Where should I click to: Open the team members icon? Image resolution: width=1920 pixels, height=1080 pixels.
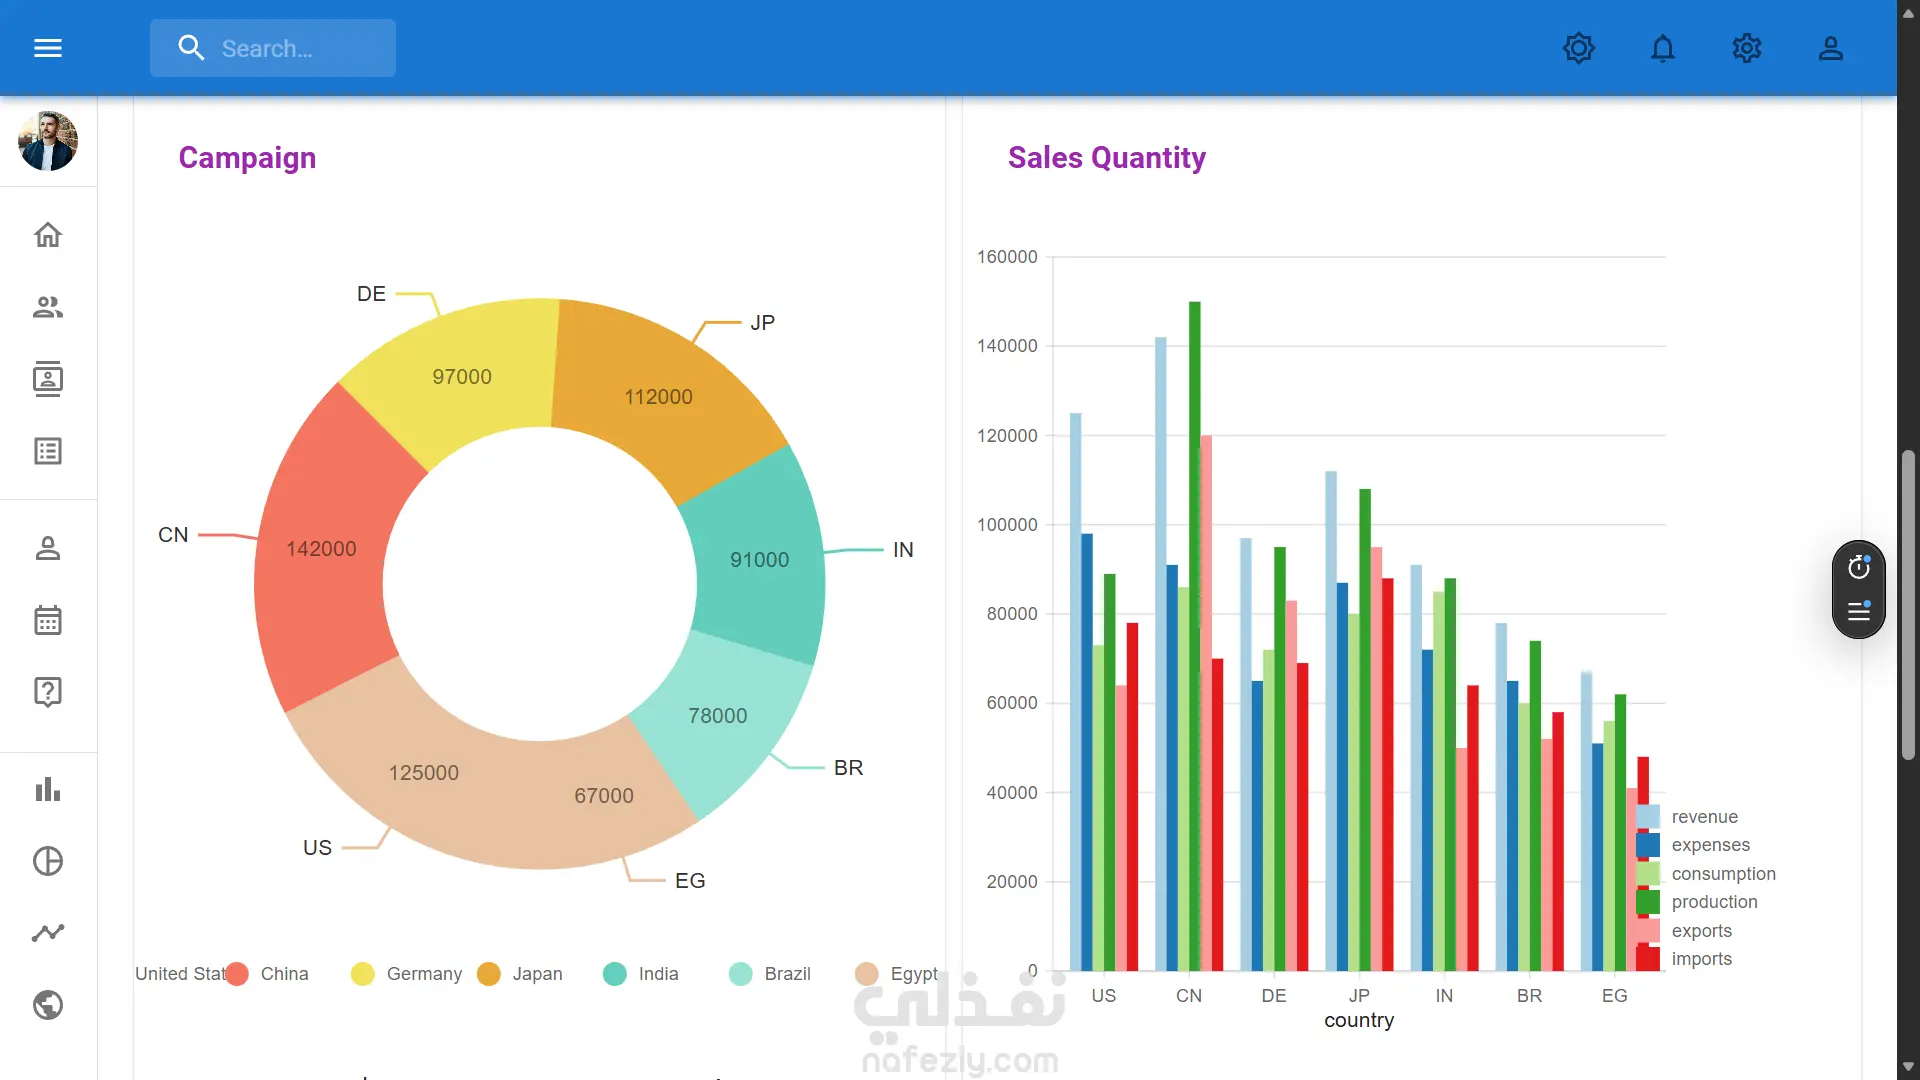(48, 307)
